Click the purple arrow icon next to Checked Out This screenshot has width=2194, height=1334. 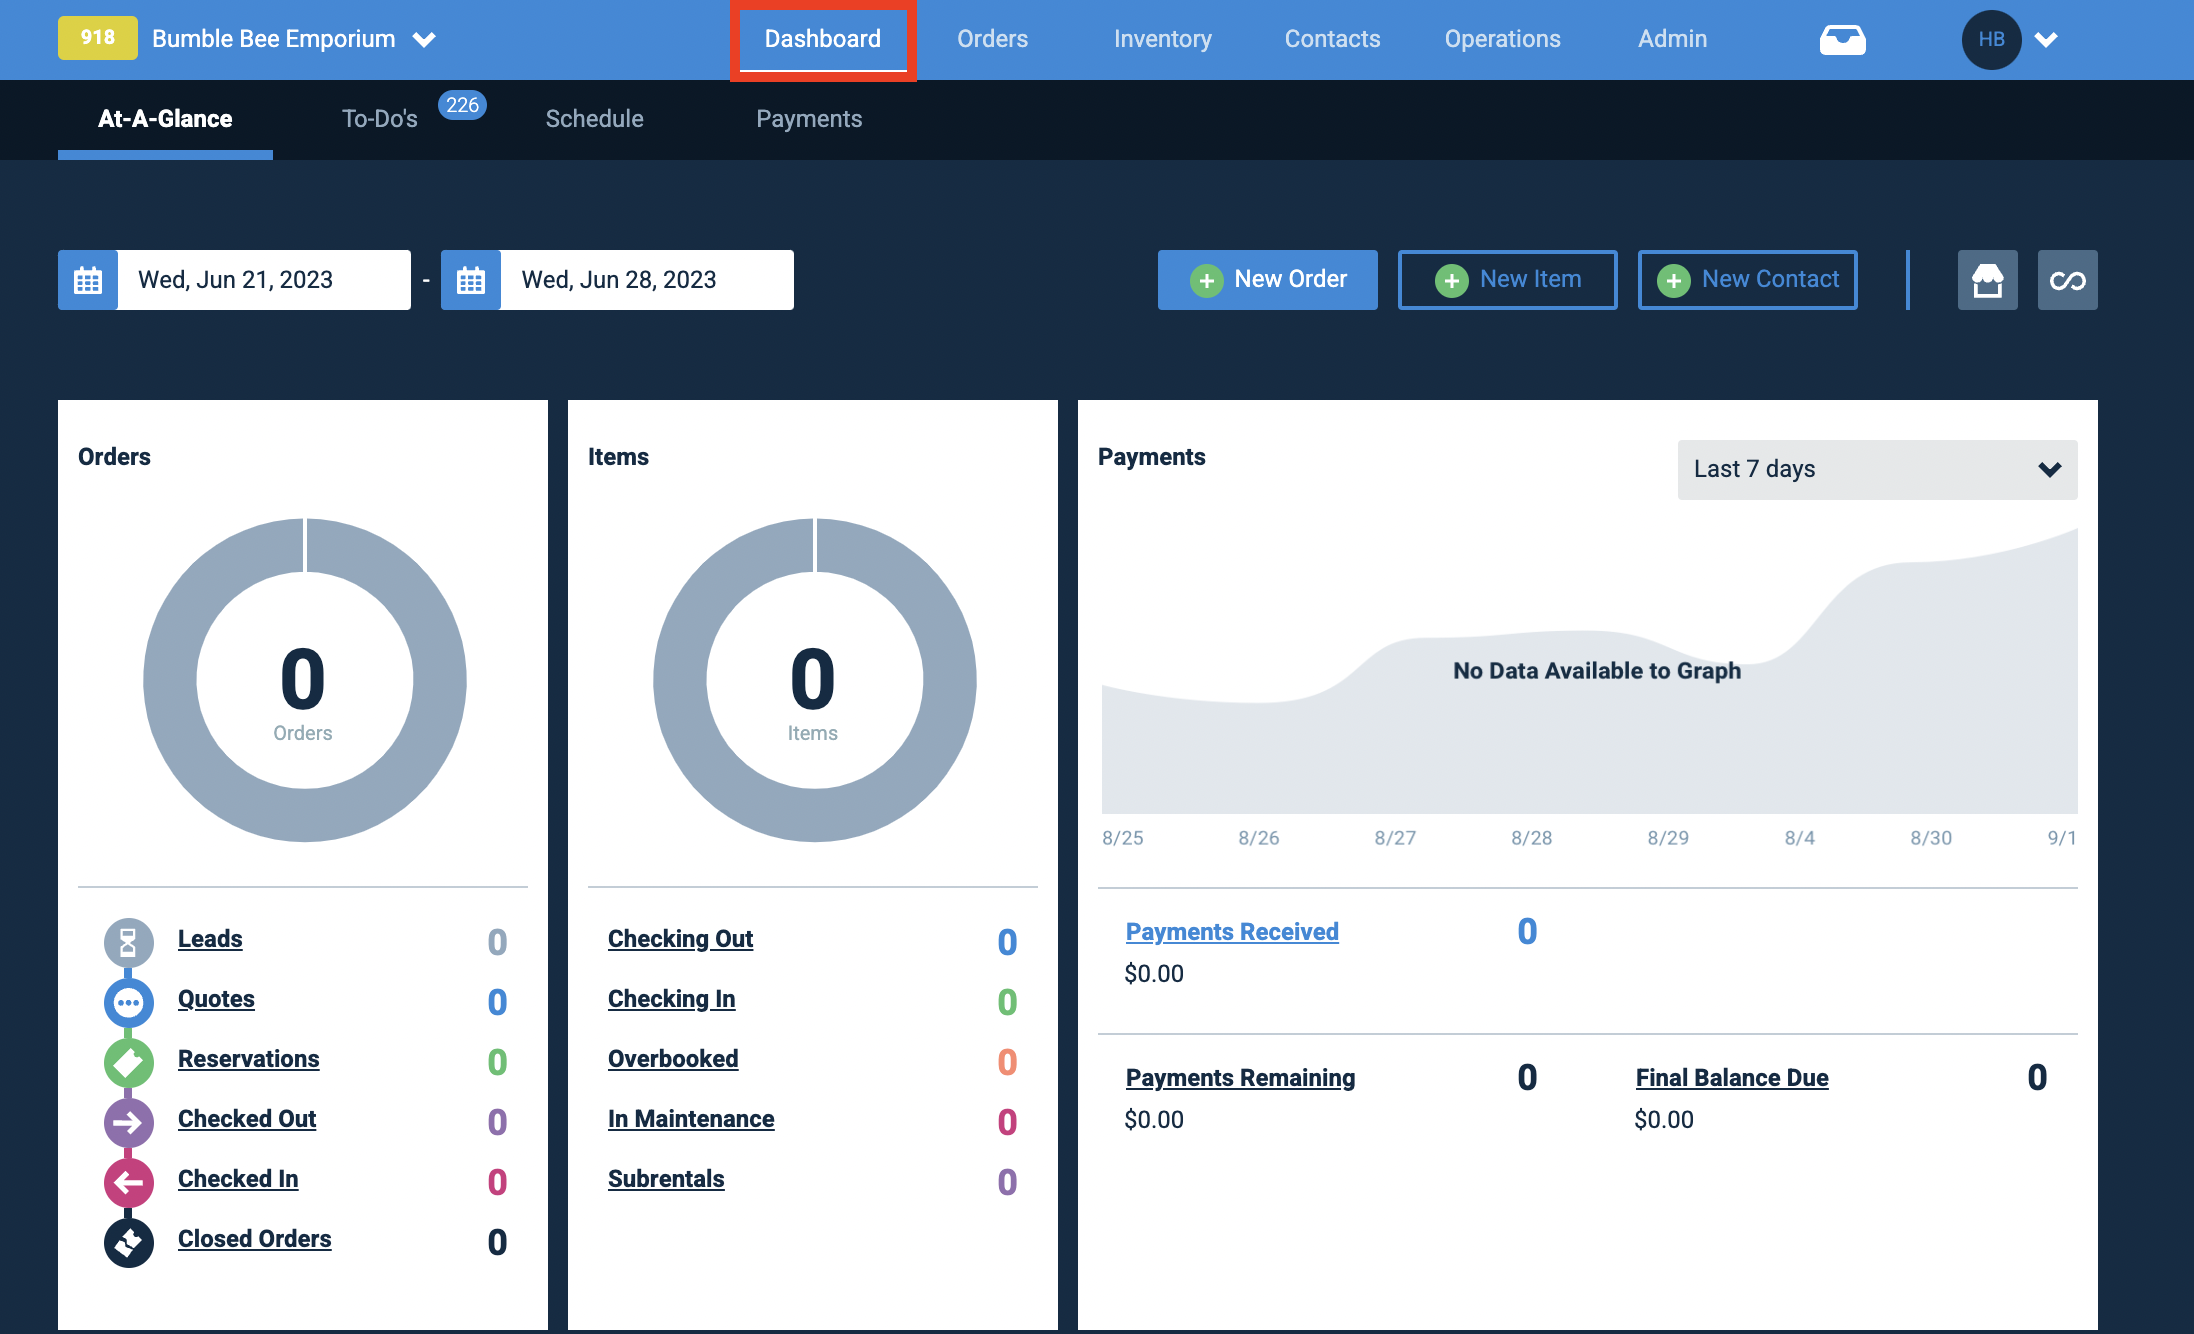pyautogui.click(x=128, y=1122)
